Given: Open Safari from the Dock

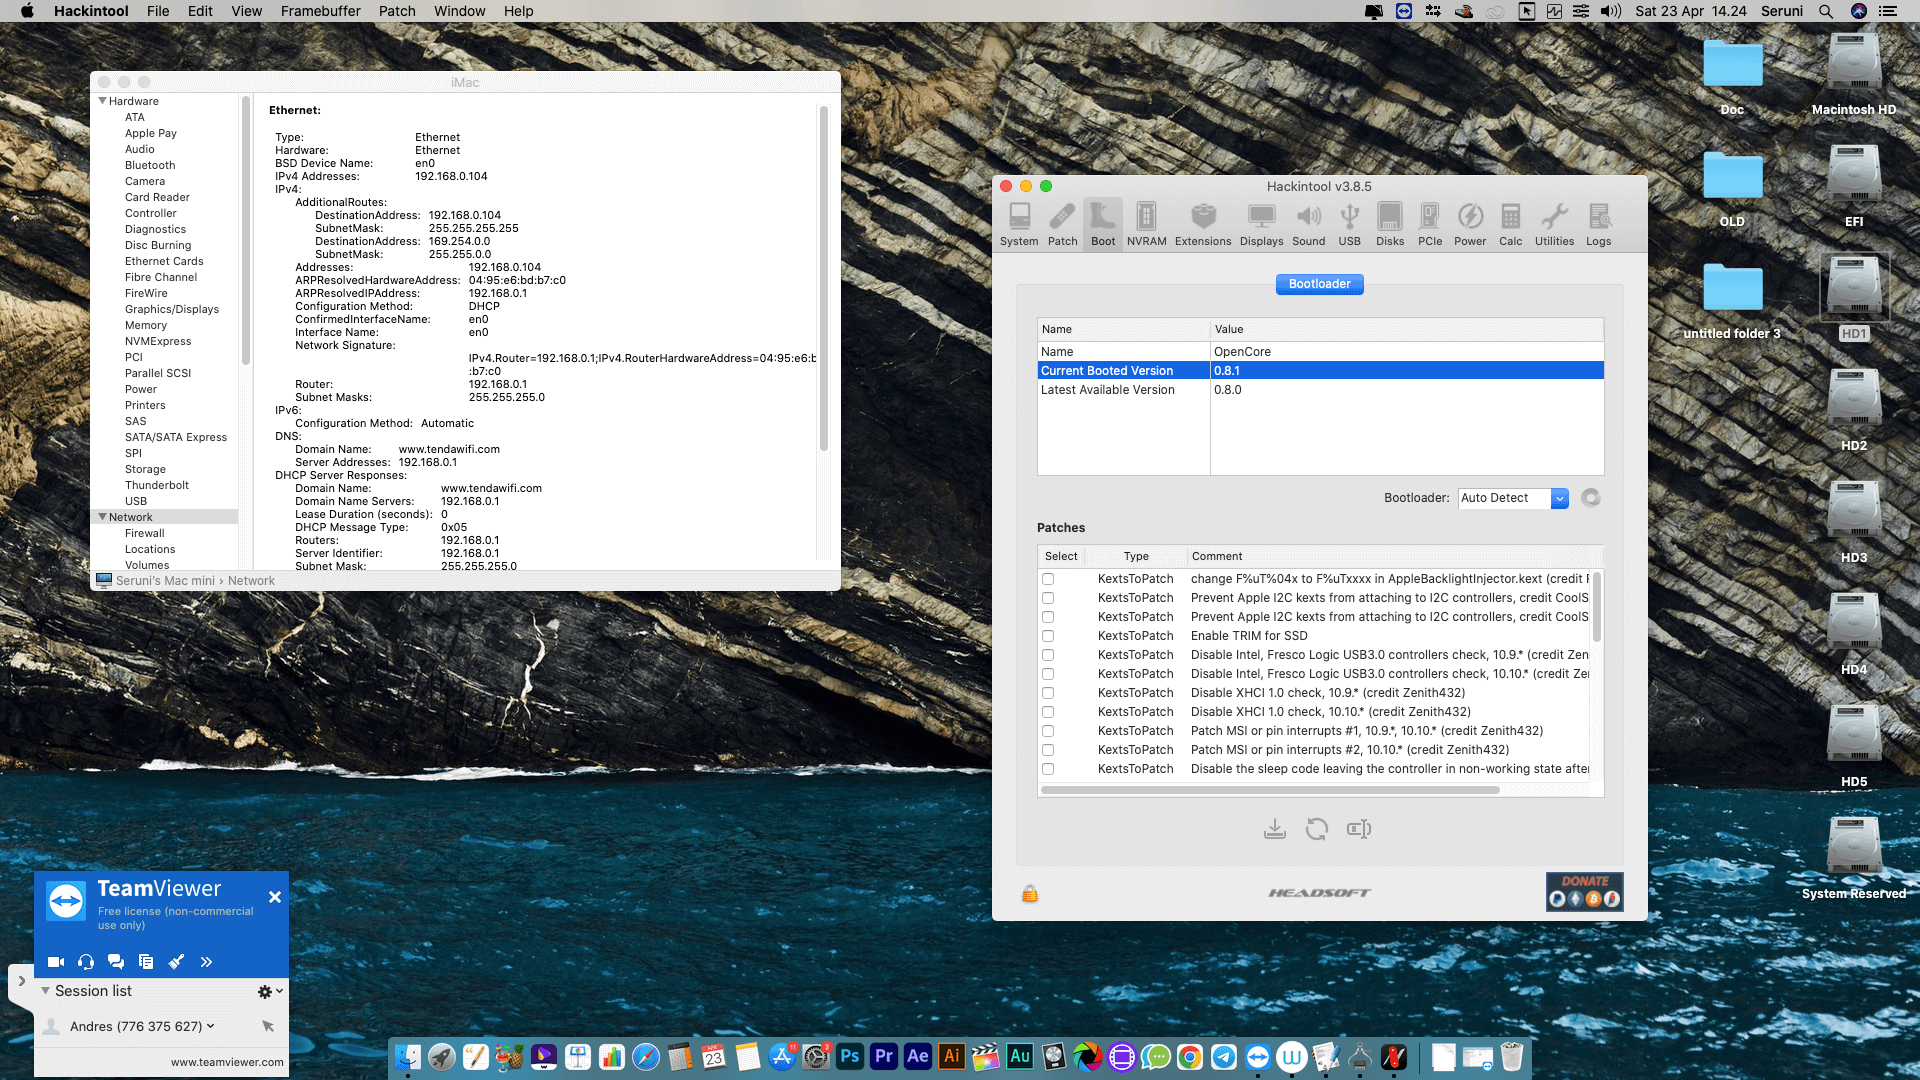Looking at the screenshot, I should 645,1056.
